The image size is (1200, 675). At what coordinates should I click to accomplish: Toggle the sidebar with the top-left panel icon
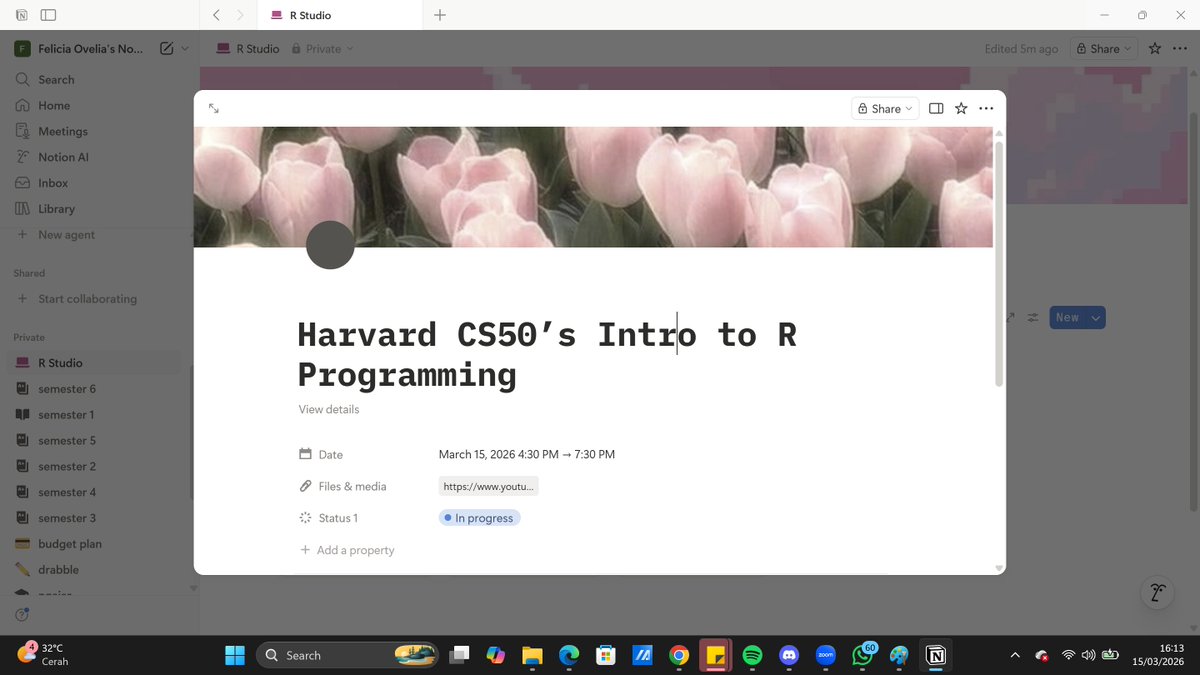[x=48, y=15]
